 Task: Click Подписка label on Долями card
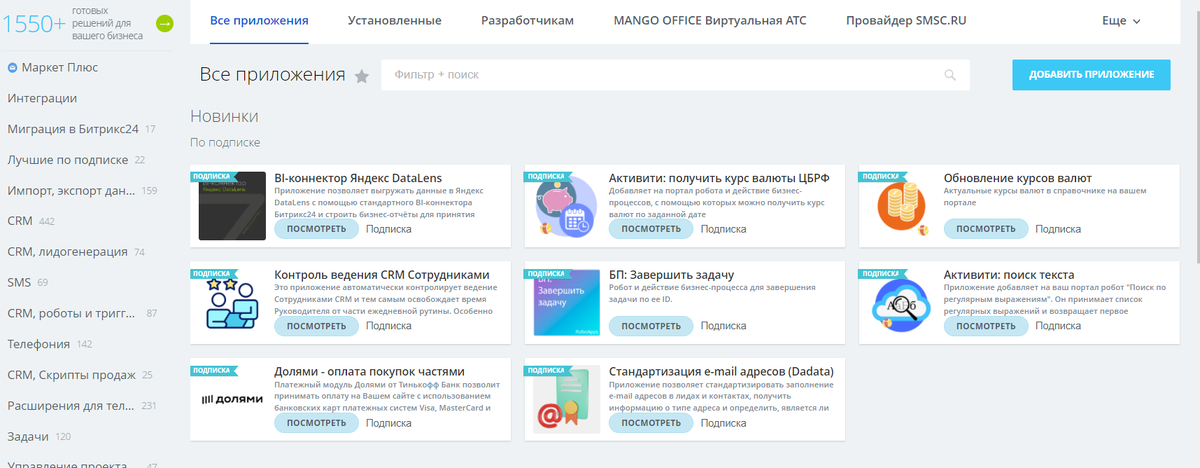point(388,423)
